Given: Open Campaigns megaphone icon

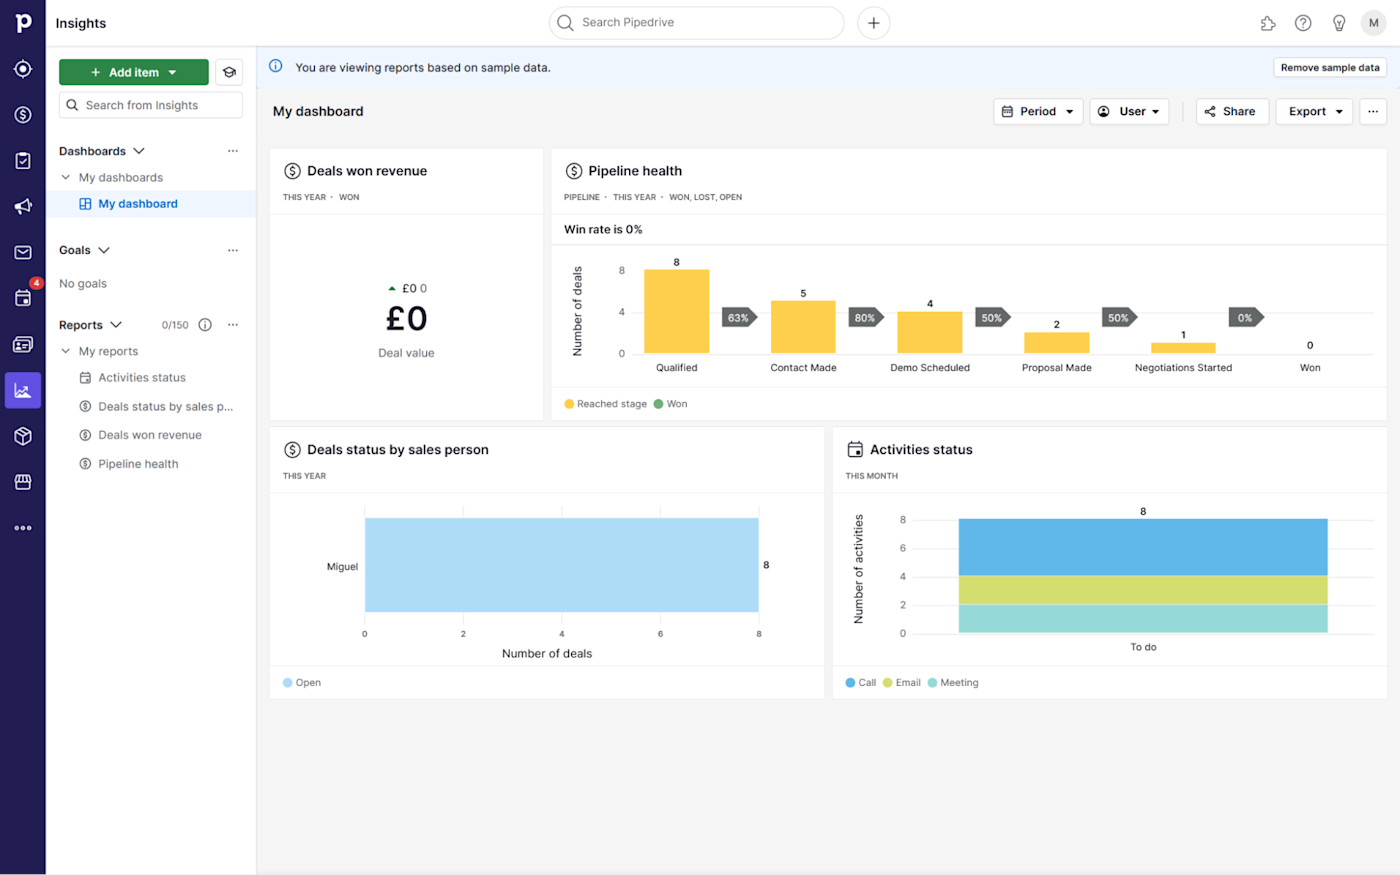Looking at the screenshot, I should (23, 207).
